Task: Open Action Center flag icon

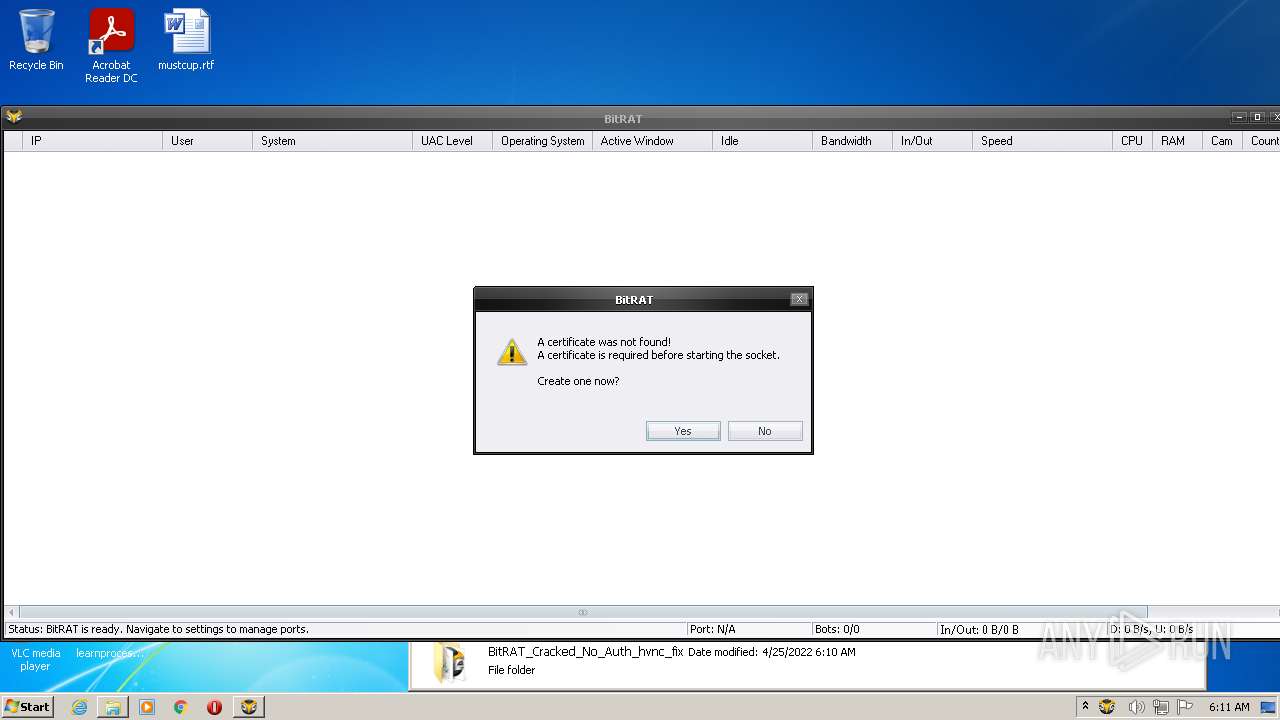Action: pos(1186,707)
